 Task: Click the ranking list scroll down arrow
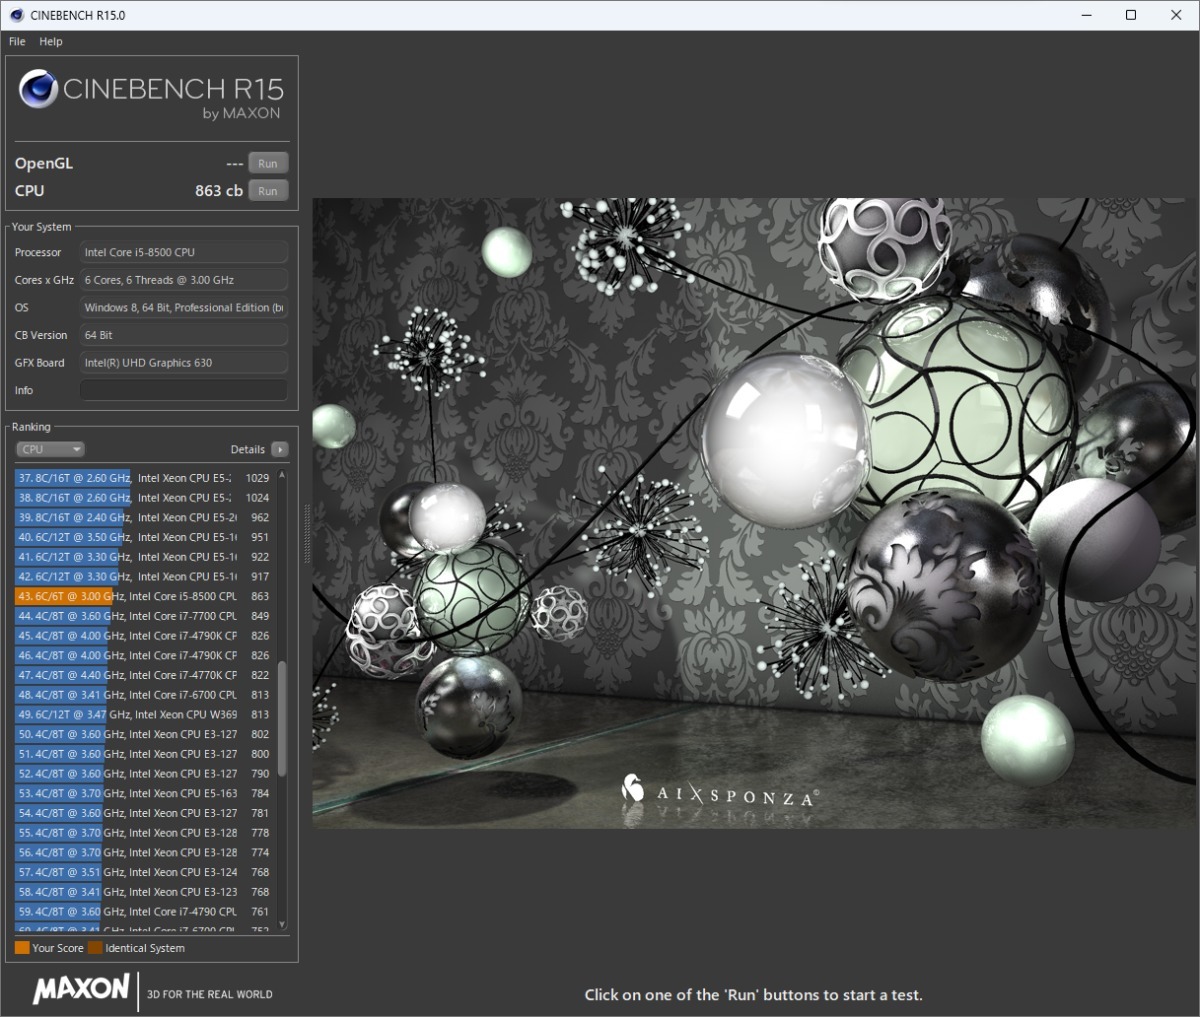[282, 925]
